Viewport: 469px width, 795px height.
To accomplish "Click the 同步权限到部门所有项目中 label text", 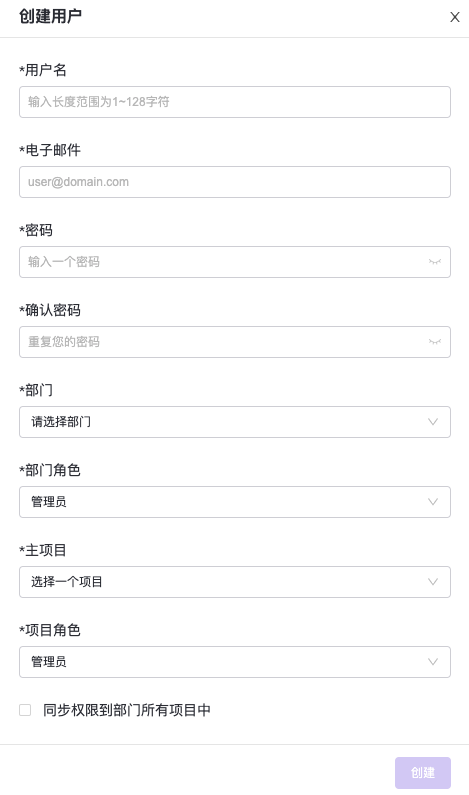I will [127, 710].
